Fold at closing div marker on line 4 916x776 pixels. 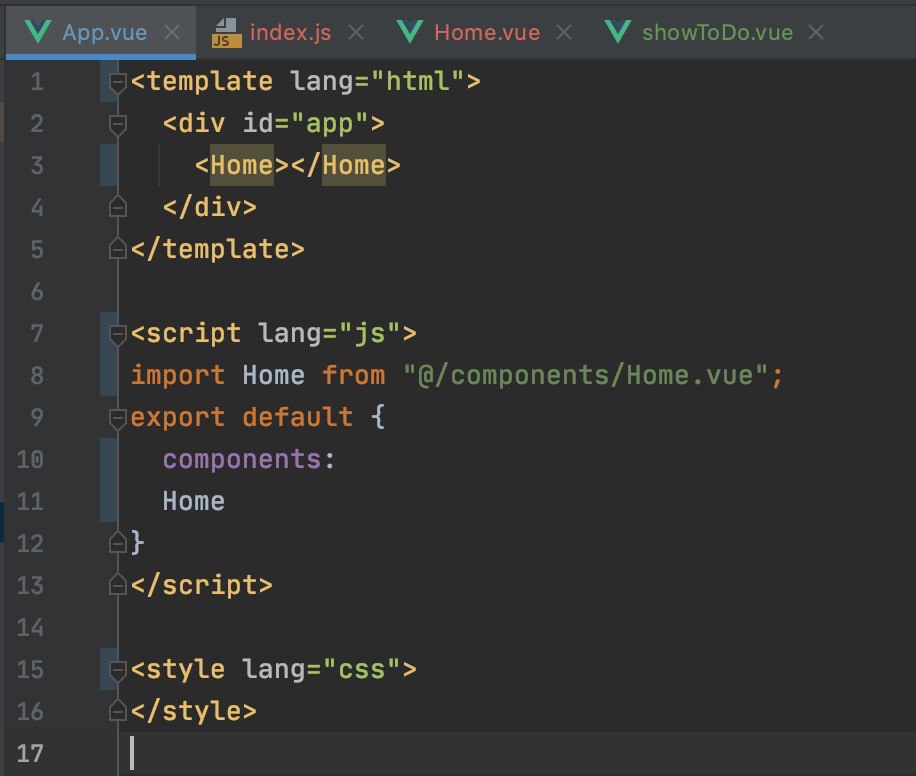click(x=118, y=207)
